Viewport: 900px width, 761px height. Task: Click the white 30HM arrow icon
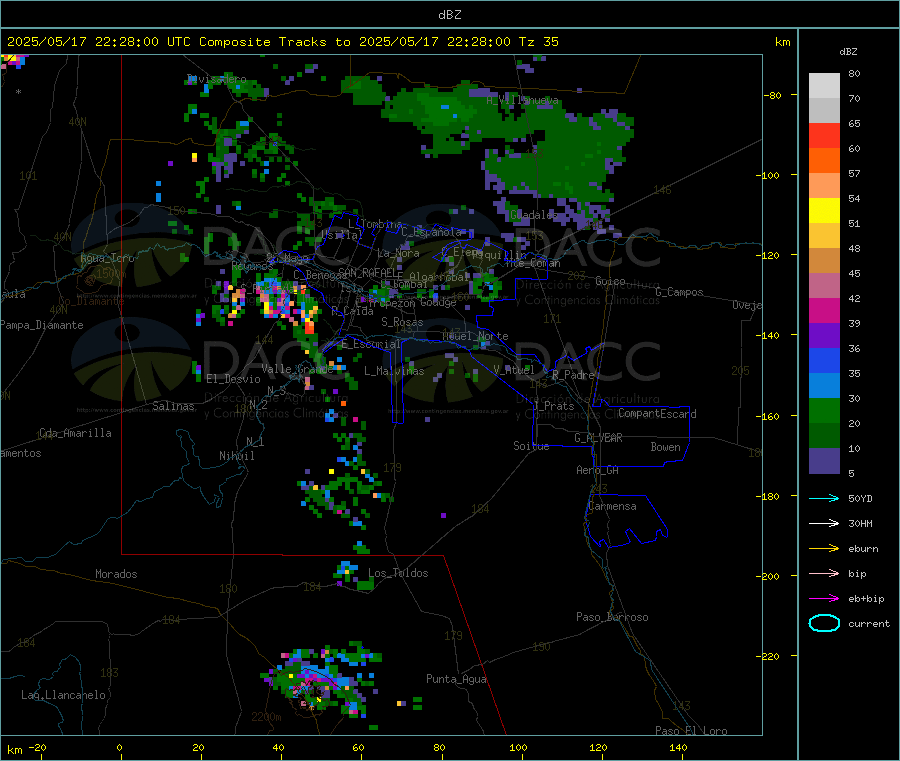point(824,523)
